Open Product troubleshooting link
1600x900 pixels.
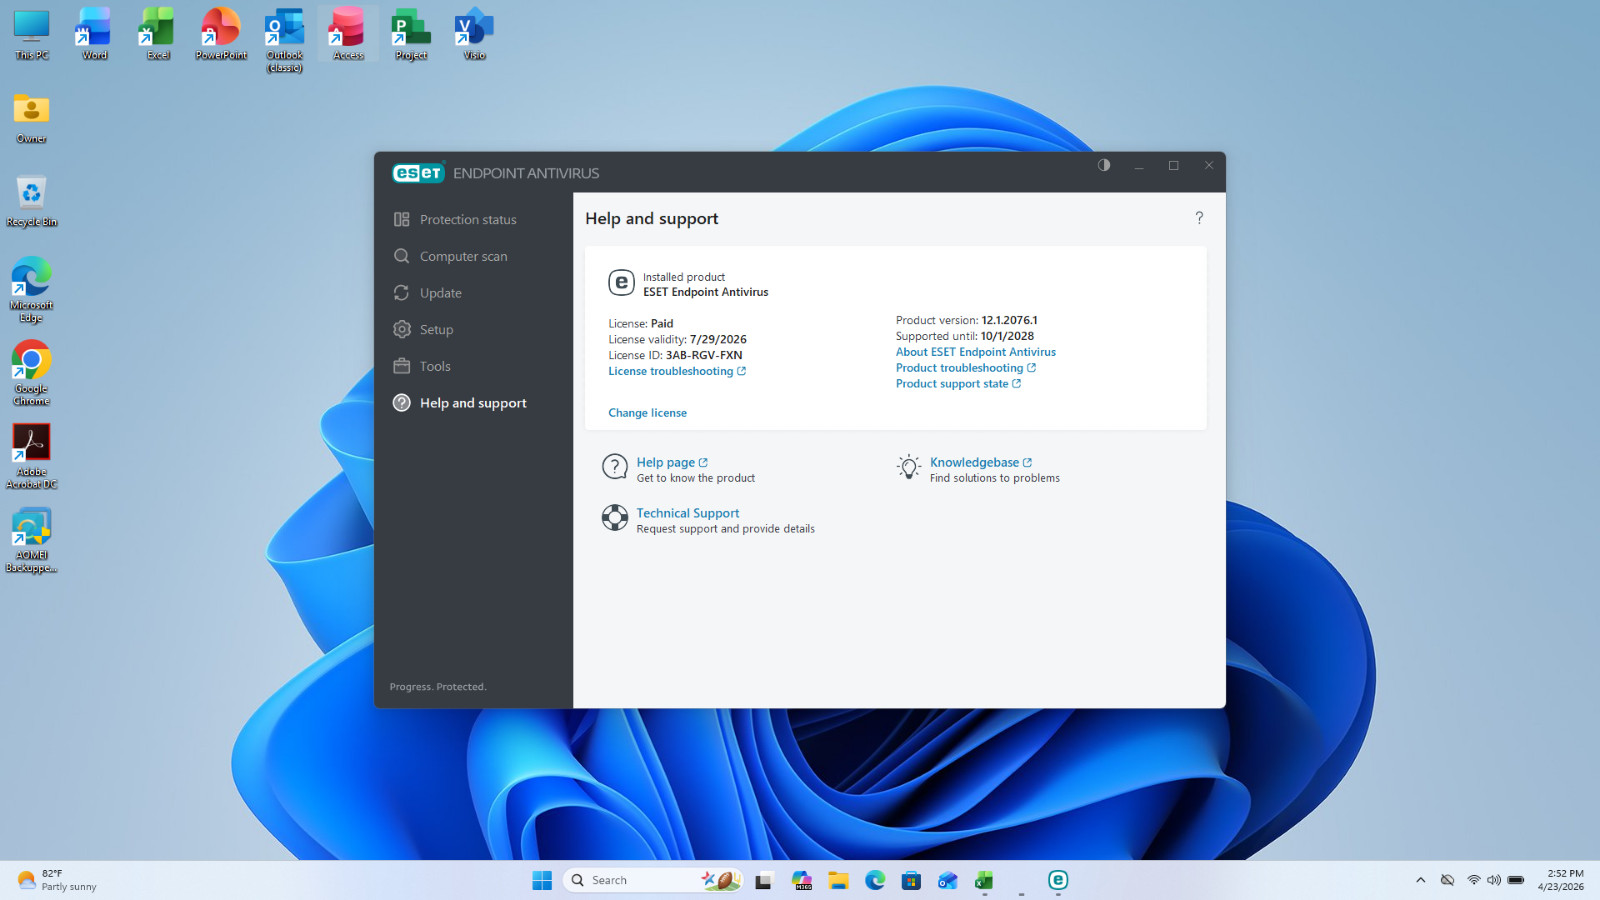click(966, 368)
